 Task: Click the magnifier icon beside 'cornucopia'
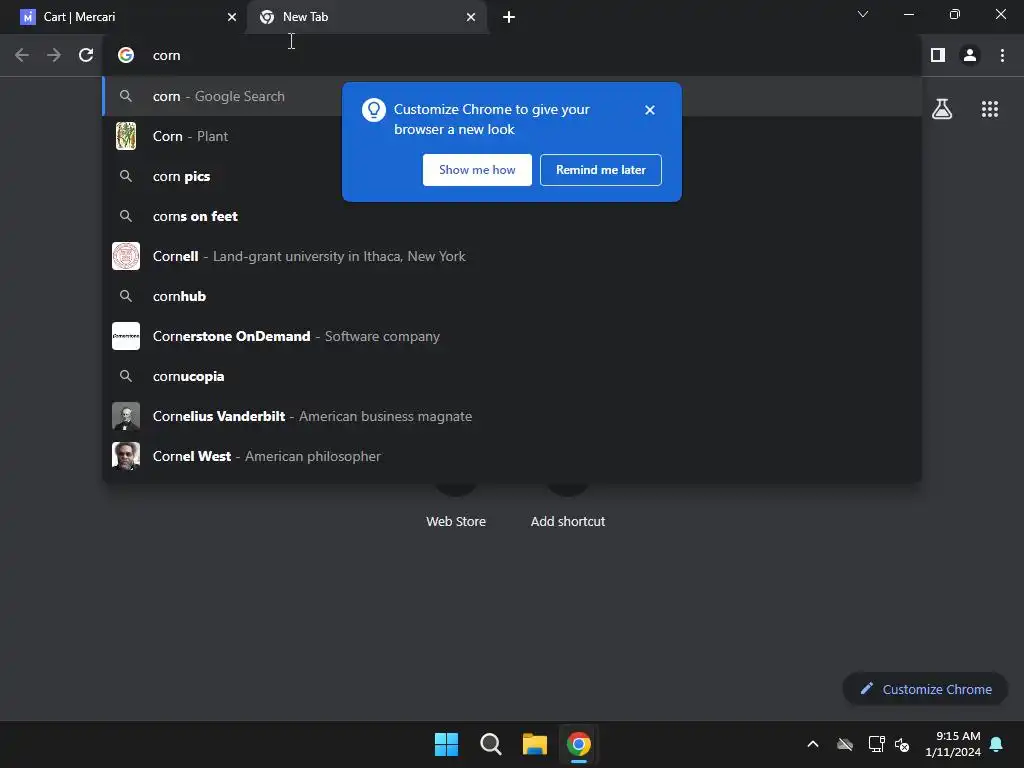coord(126,376)
